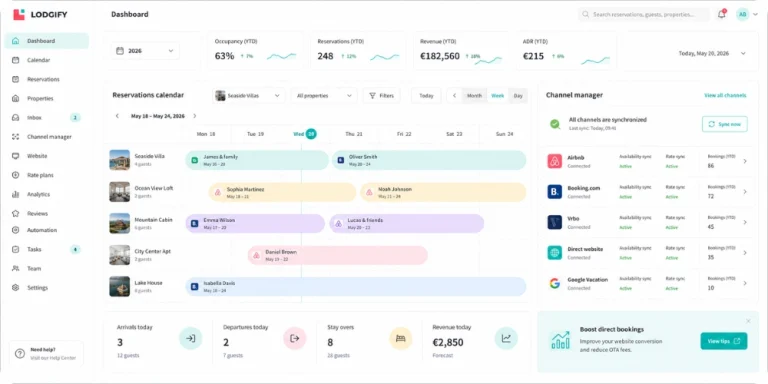Open Dashboard in the sidebar

click(x=47, y=41)
